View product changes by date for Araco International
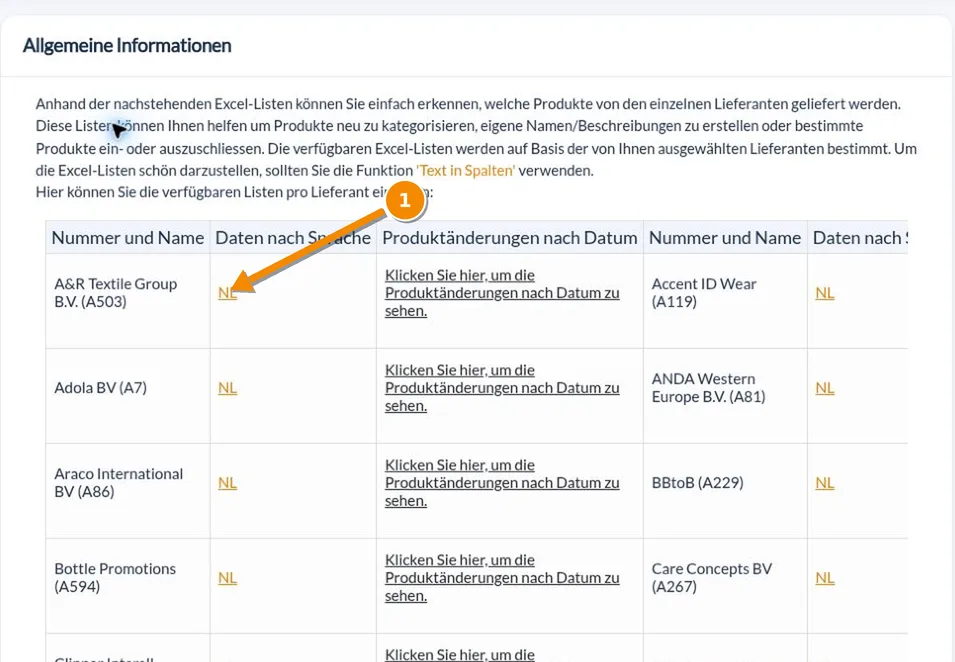This screenshot has width=955, height=662. pyautogui.click(x=502, y=483)
